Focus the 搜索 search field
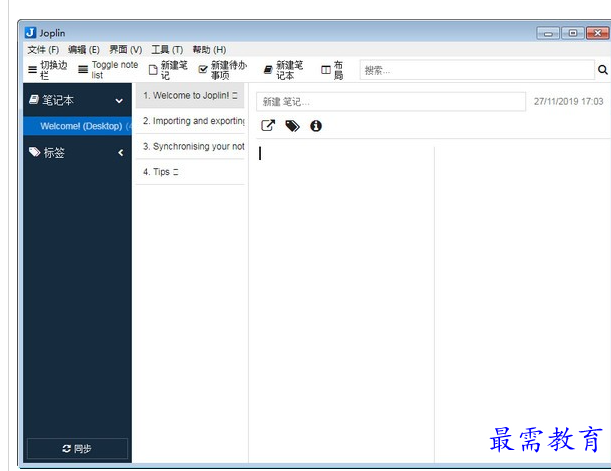The width and height of the screenshot is (611, 471). (x=477, y=70)
